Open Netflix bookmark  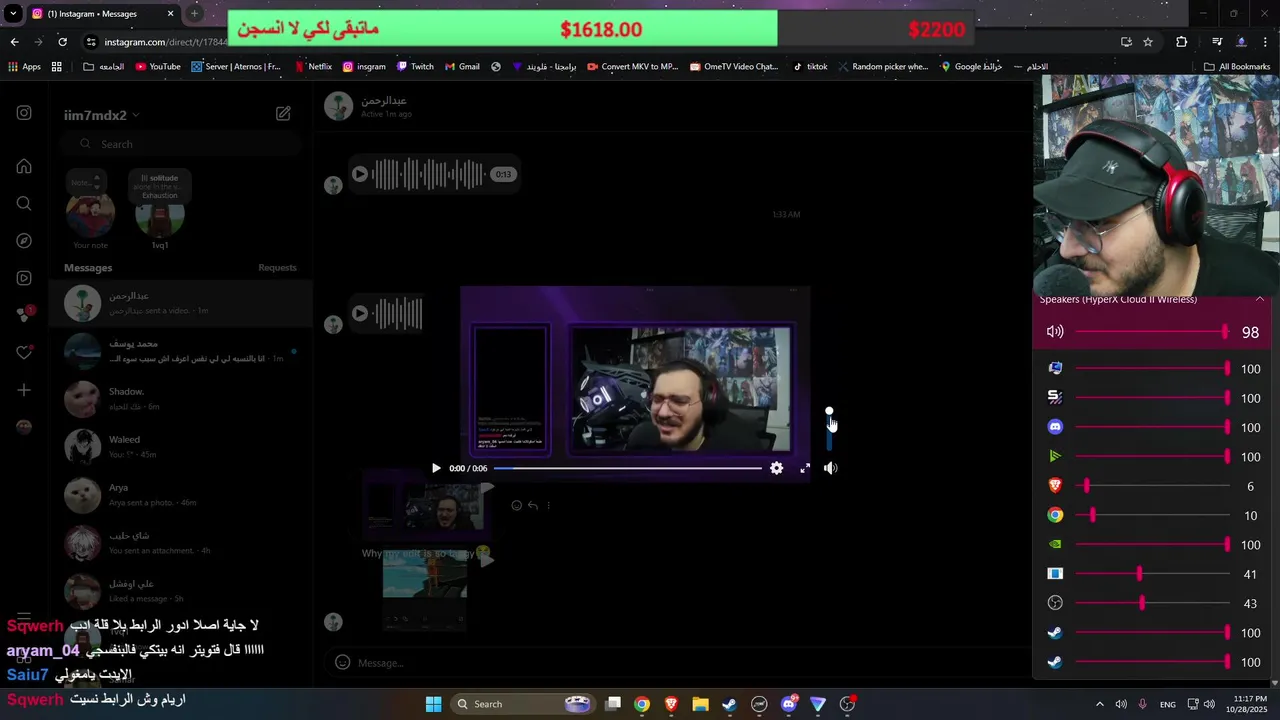(x=312, y=67)
